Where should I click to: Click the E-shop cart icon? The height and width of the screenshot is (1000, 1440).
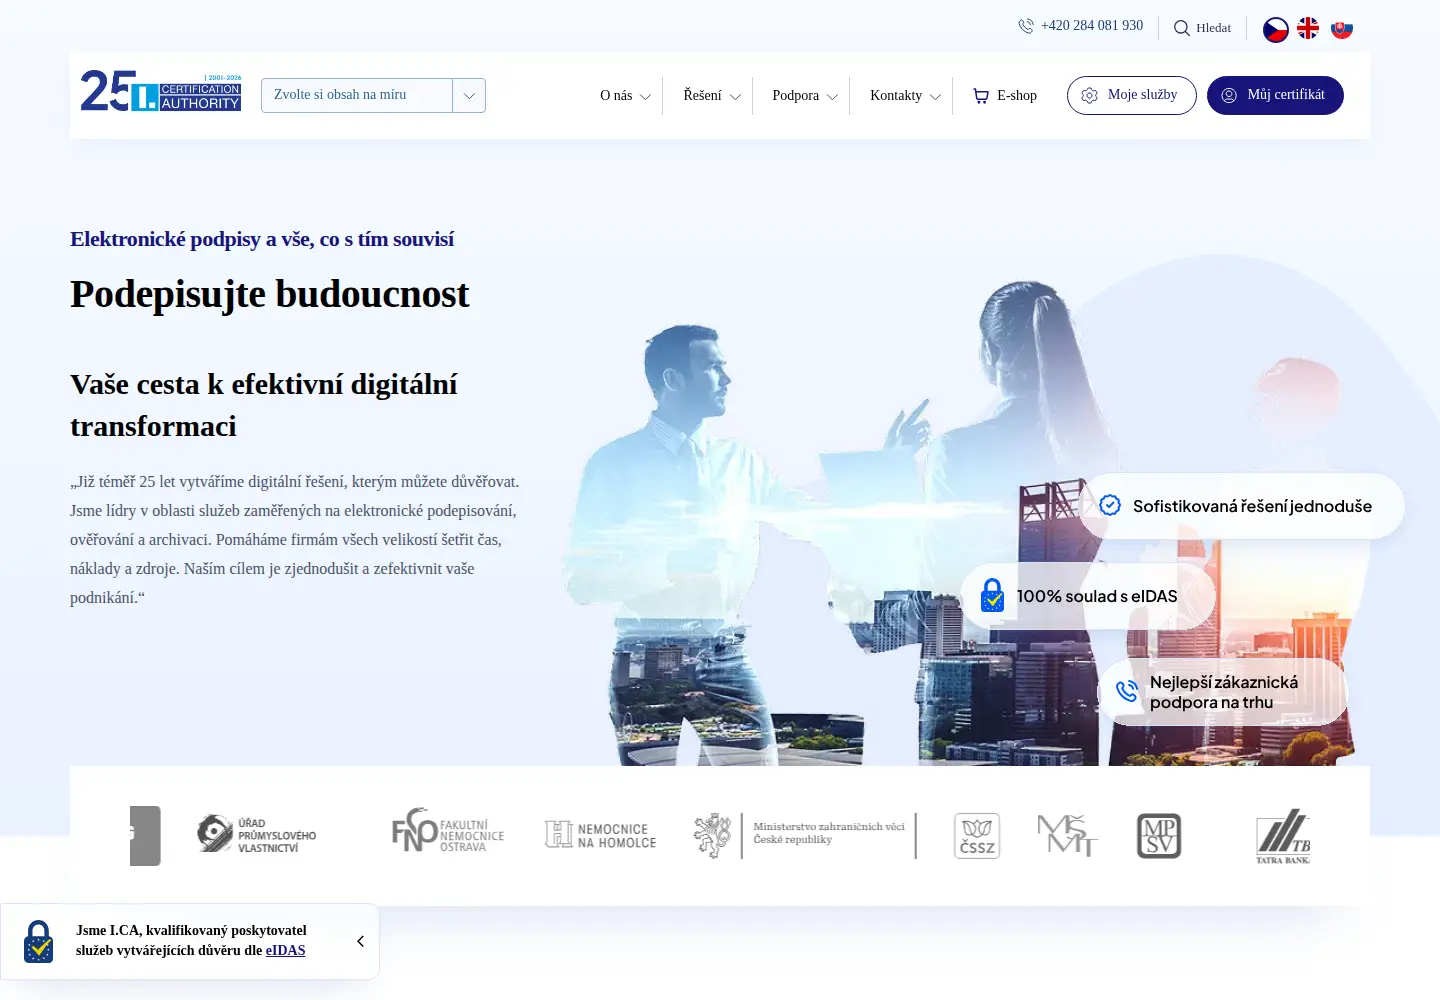[x=981, y=96]
